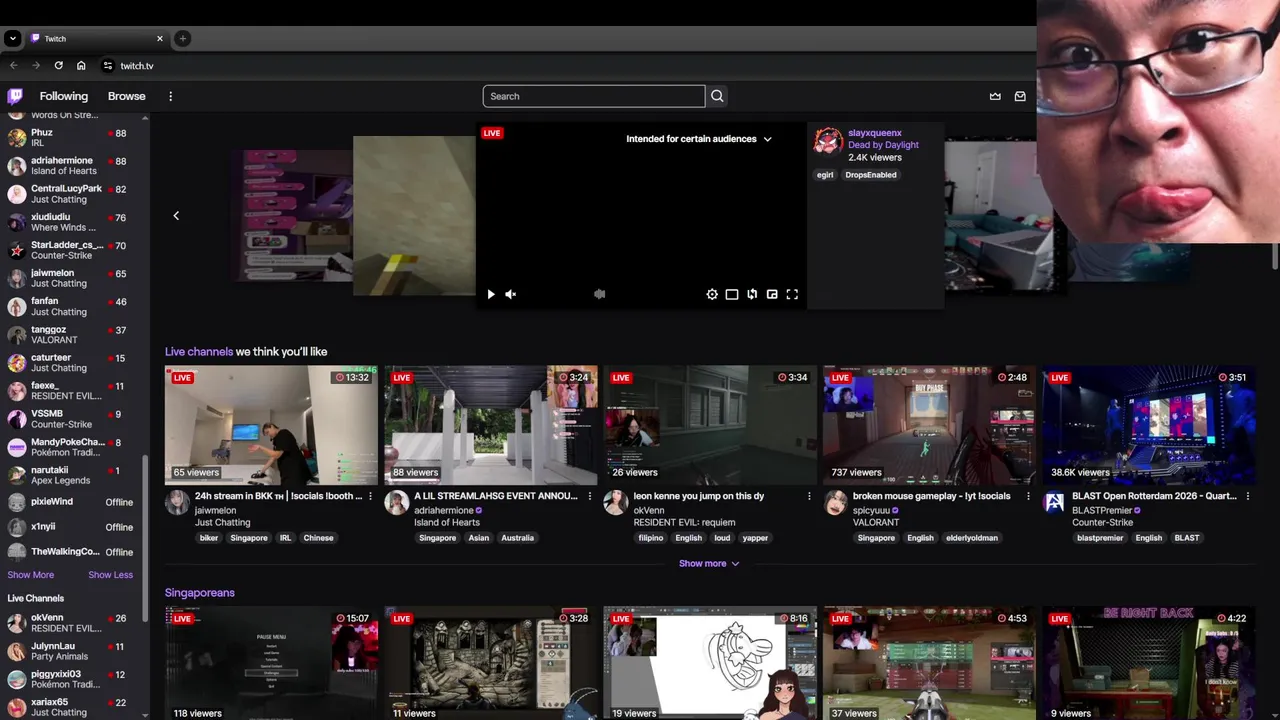Open new browser tab
Image resolution: width=1280 pixels, height=720 pixels.
pos(182,38)
